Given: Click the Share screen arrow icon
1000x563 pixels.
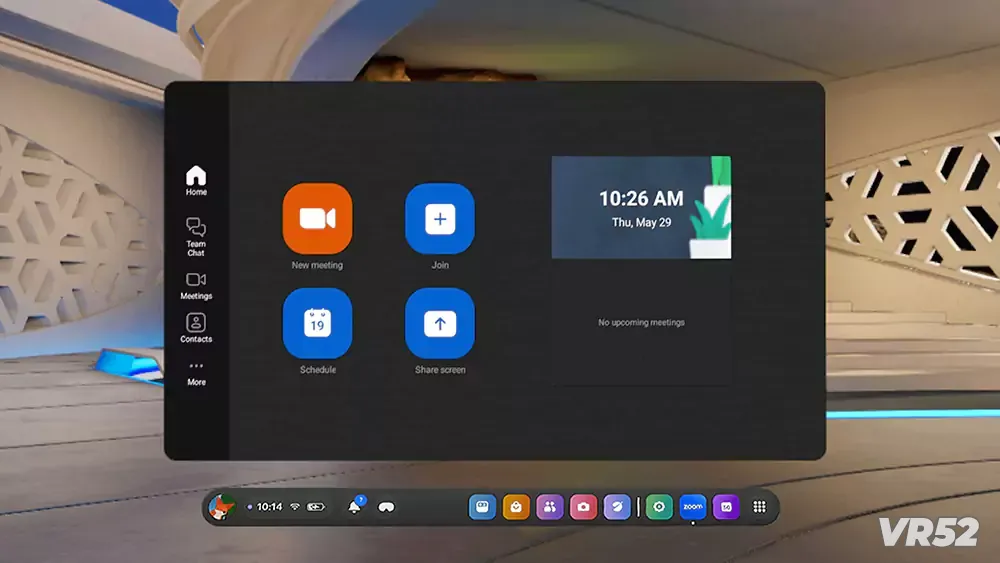Looking at the screenshot, I should coord(439,323).
